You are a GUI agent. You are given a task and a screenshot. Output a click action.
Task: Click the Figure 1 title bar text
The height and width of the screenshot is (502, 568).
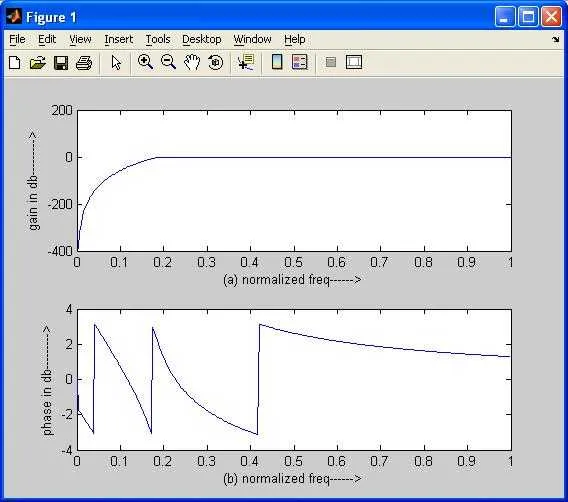51,17
